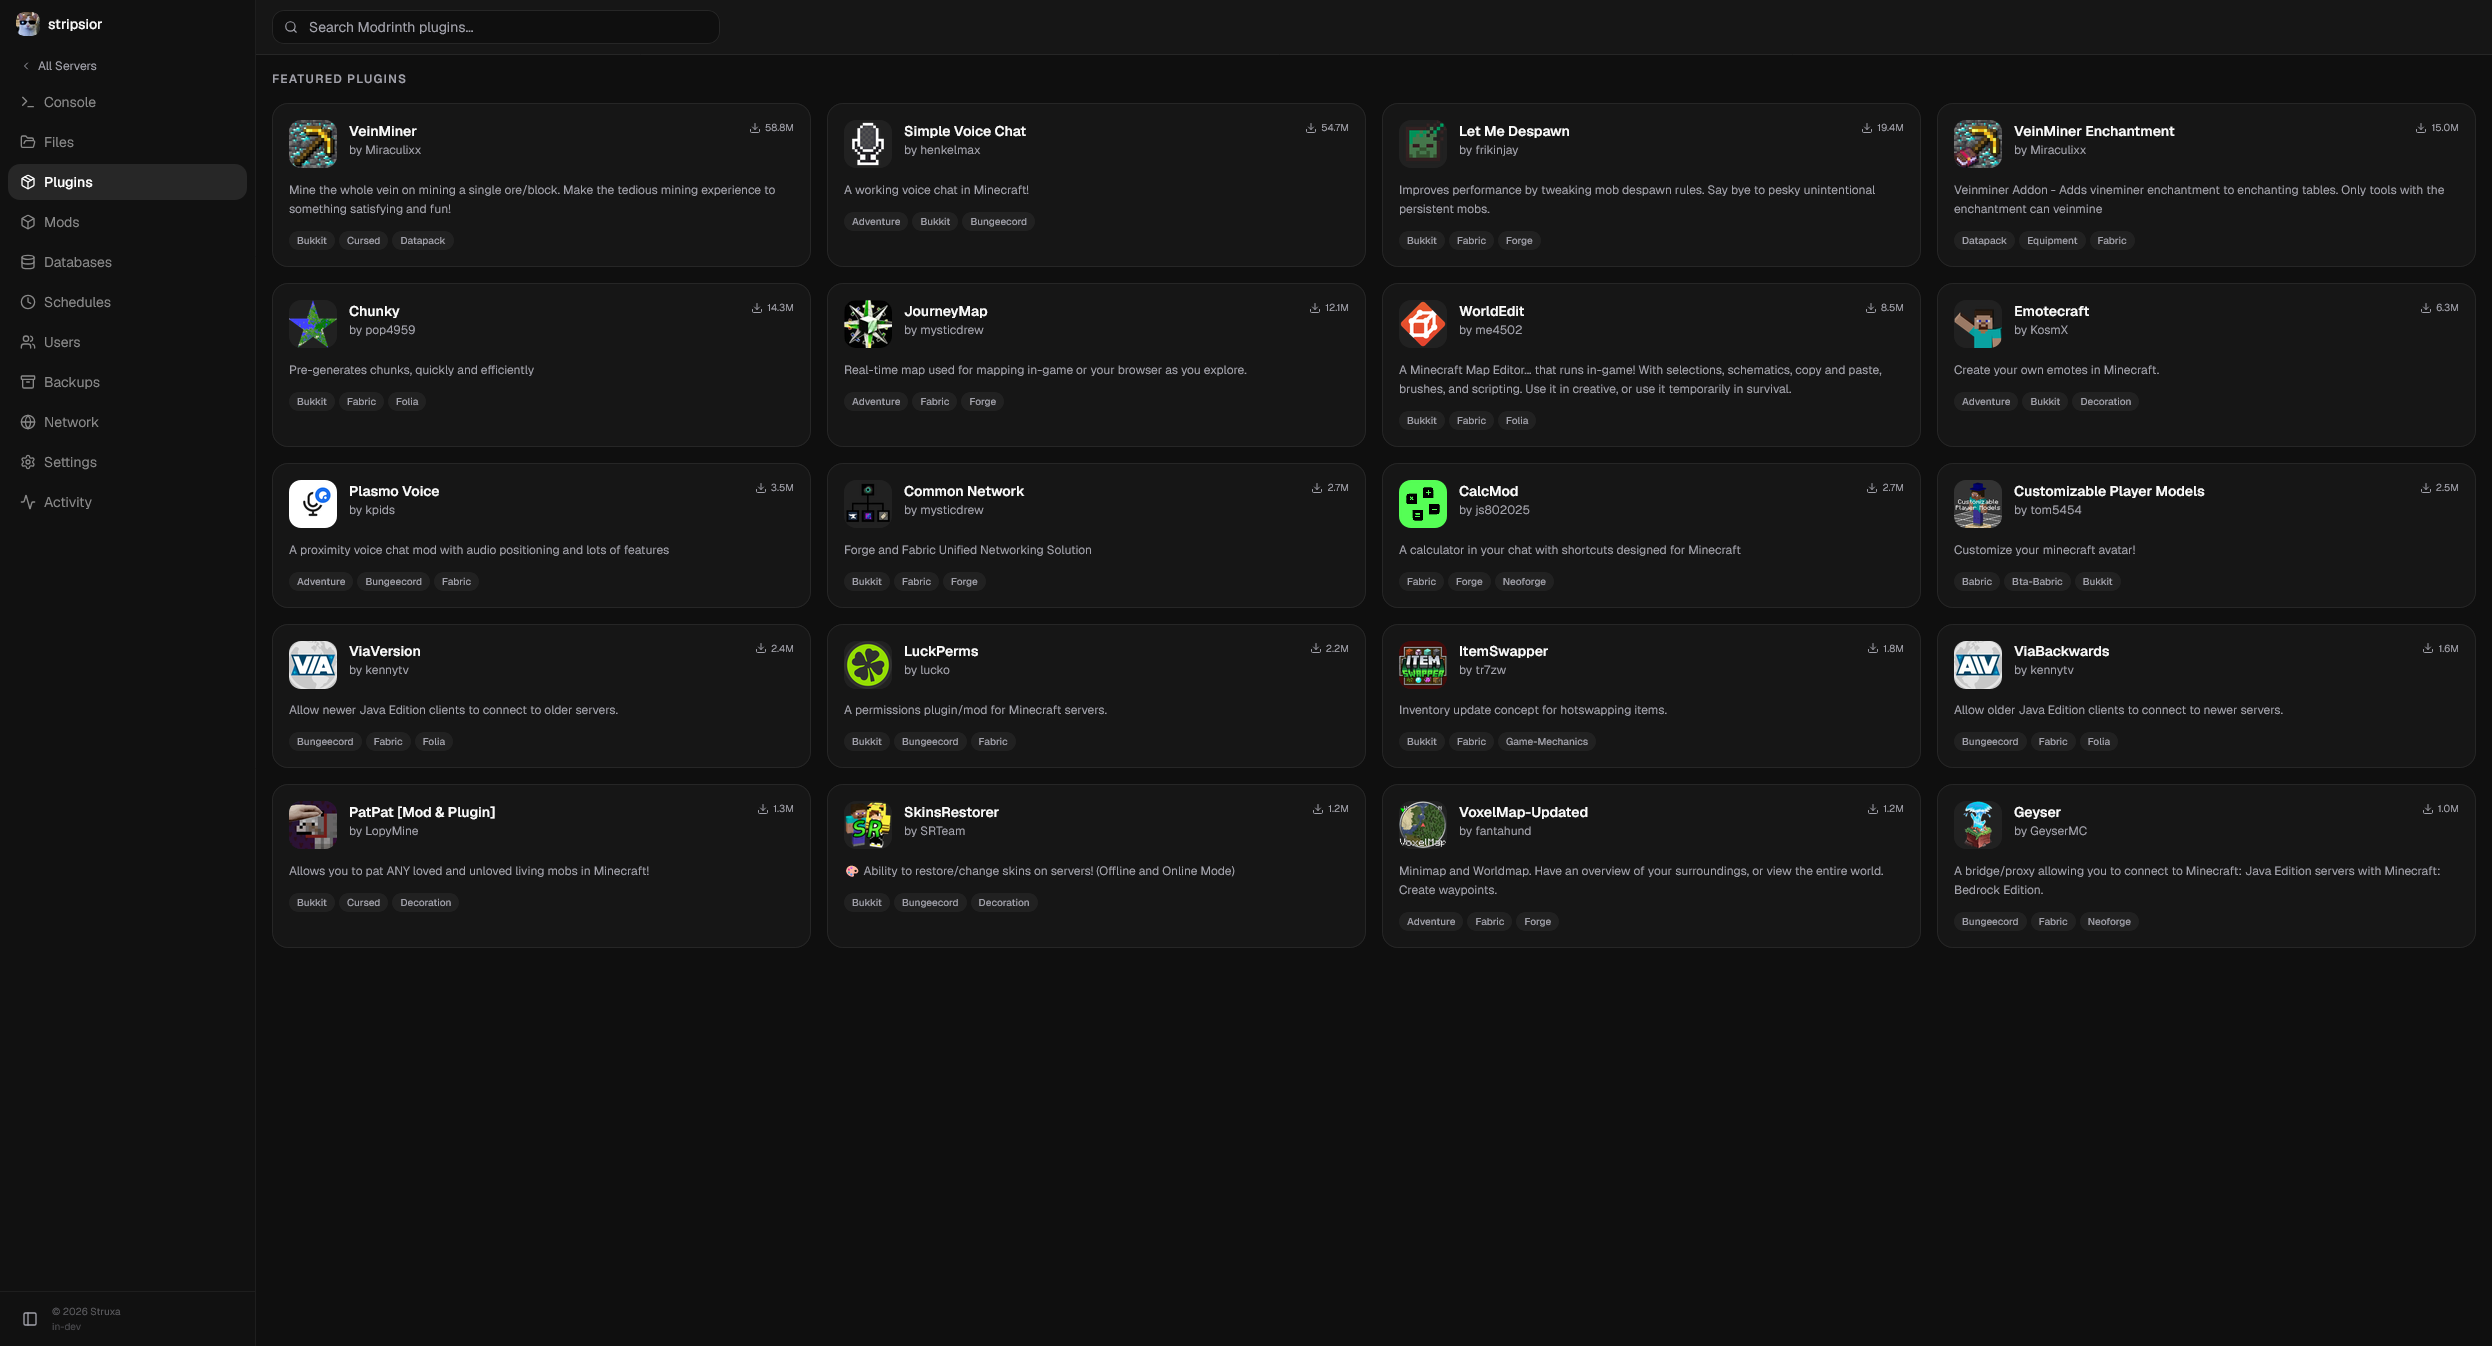This screenshot has width=2492, height=1346.
Task: Click the 58.8M download count on VeinMiner
Action: 772,128
